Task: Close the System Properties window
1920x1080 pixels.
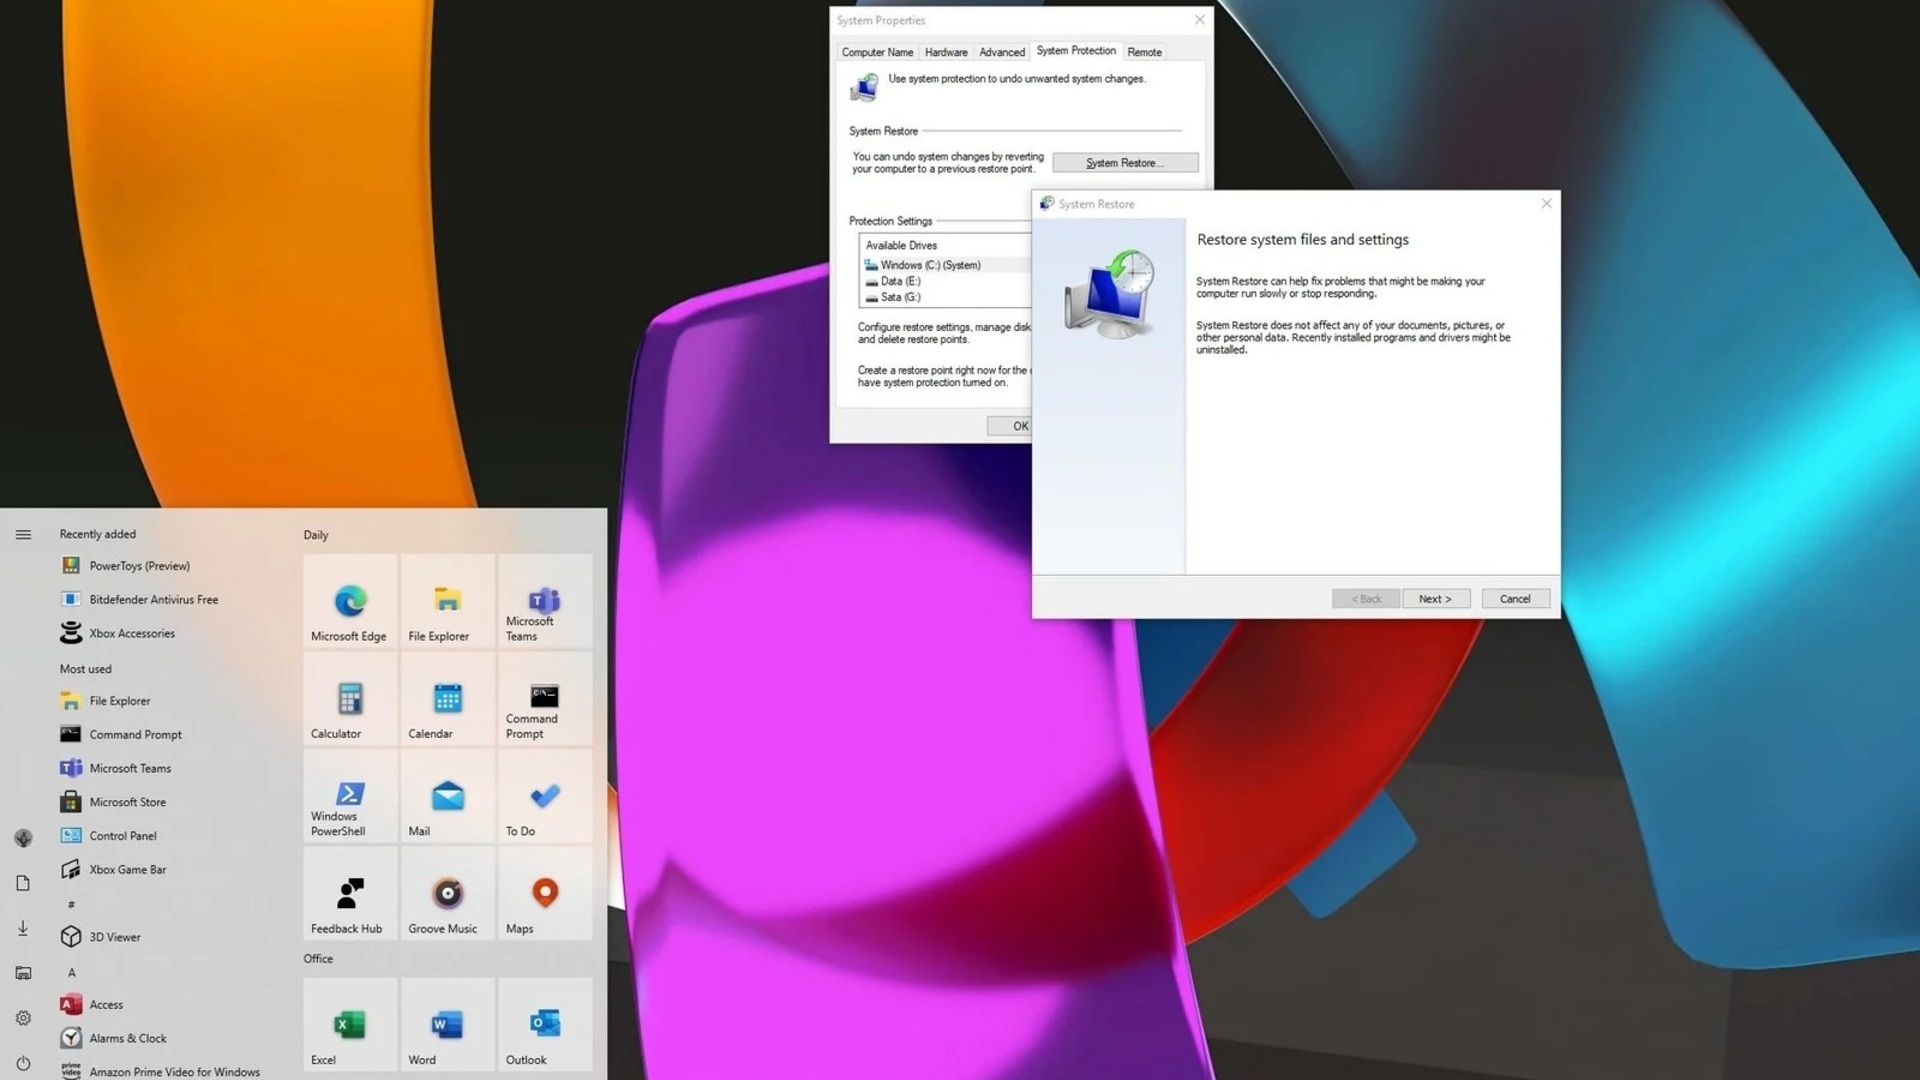Action: coord(1200,20)
